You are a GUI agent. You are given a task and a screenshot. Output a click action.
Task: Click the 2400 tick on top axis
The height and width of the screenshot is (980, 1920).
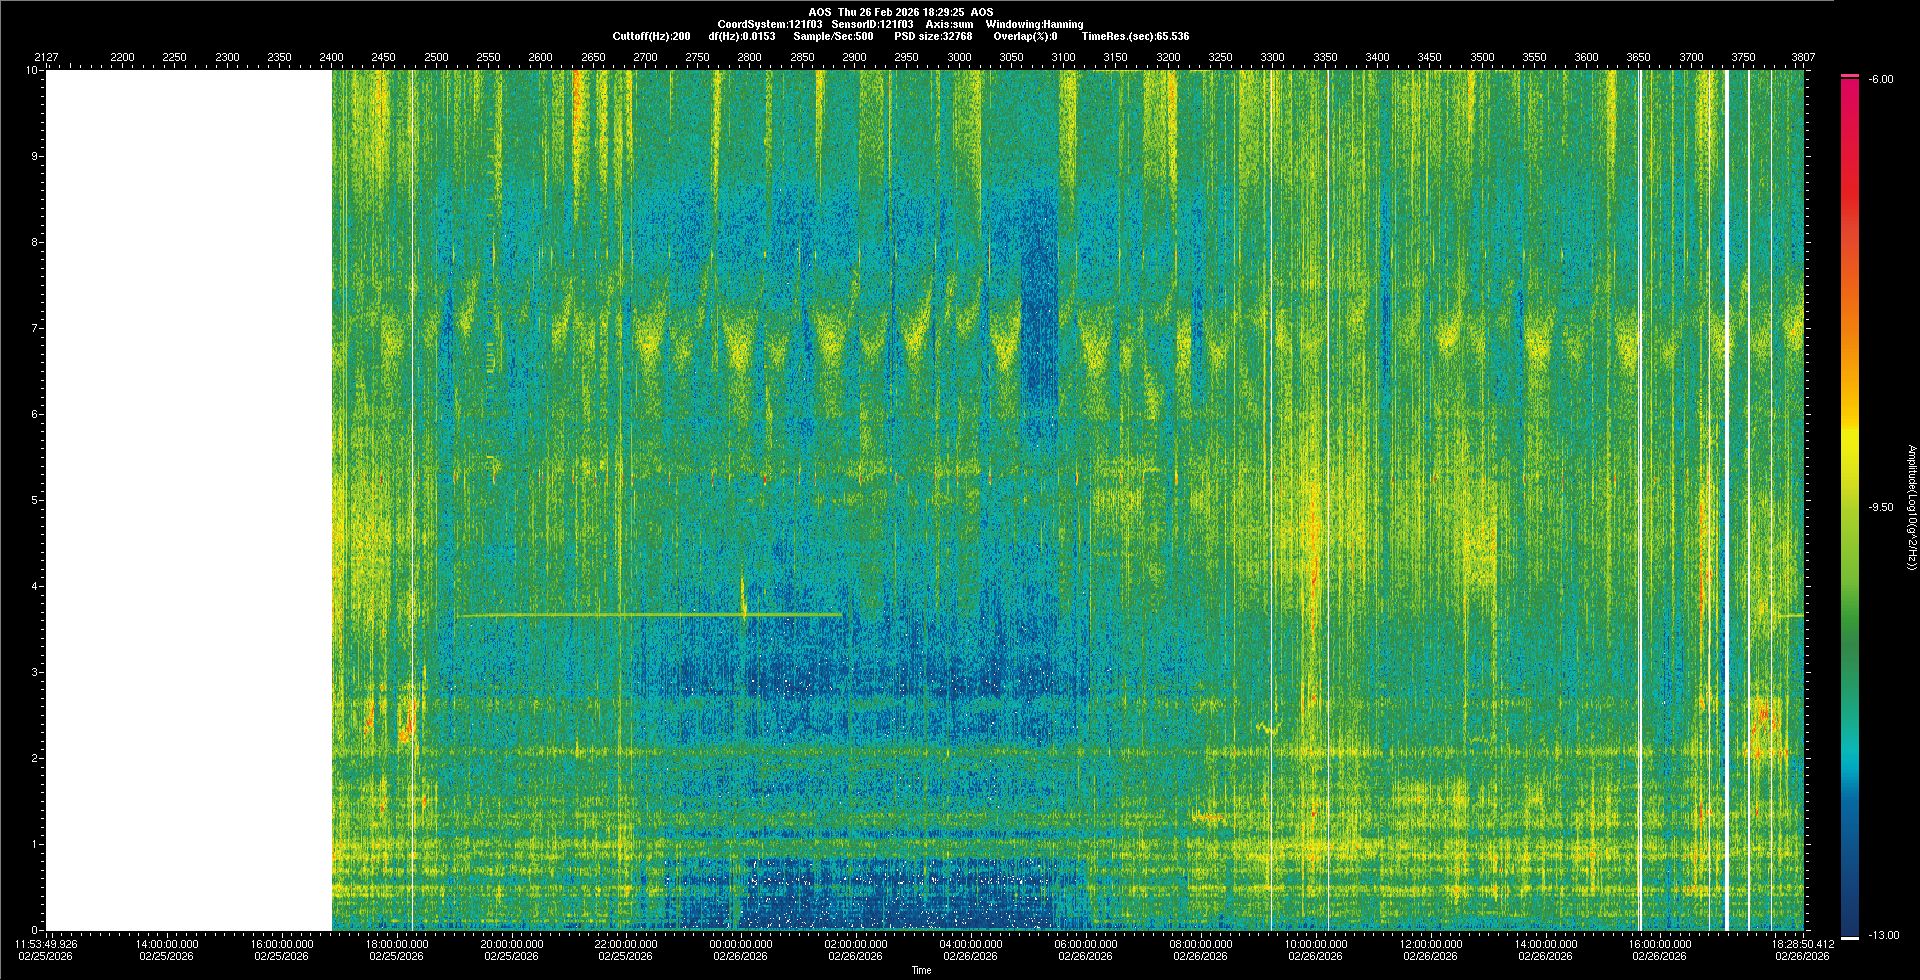point(331,57)
